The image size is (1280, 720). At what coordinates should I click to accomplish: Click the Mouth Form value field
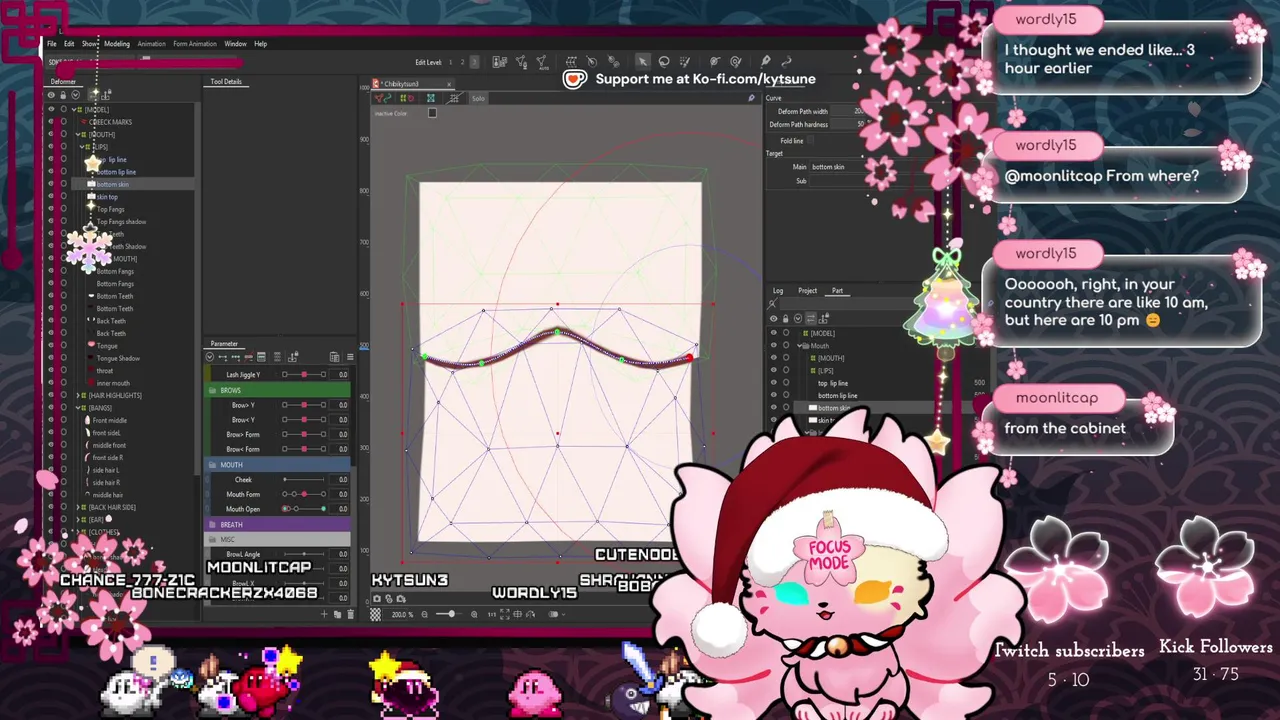pyautogui.click(x=338, y=494)
